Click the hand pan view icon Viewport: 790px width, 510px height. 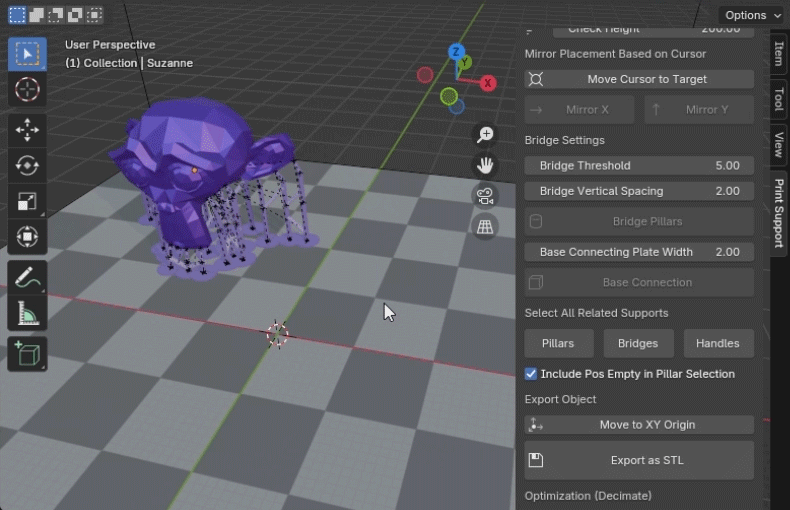click(x=485, y=165)
